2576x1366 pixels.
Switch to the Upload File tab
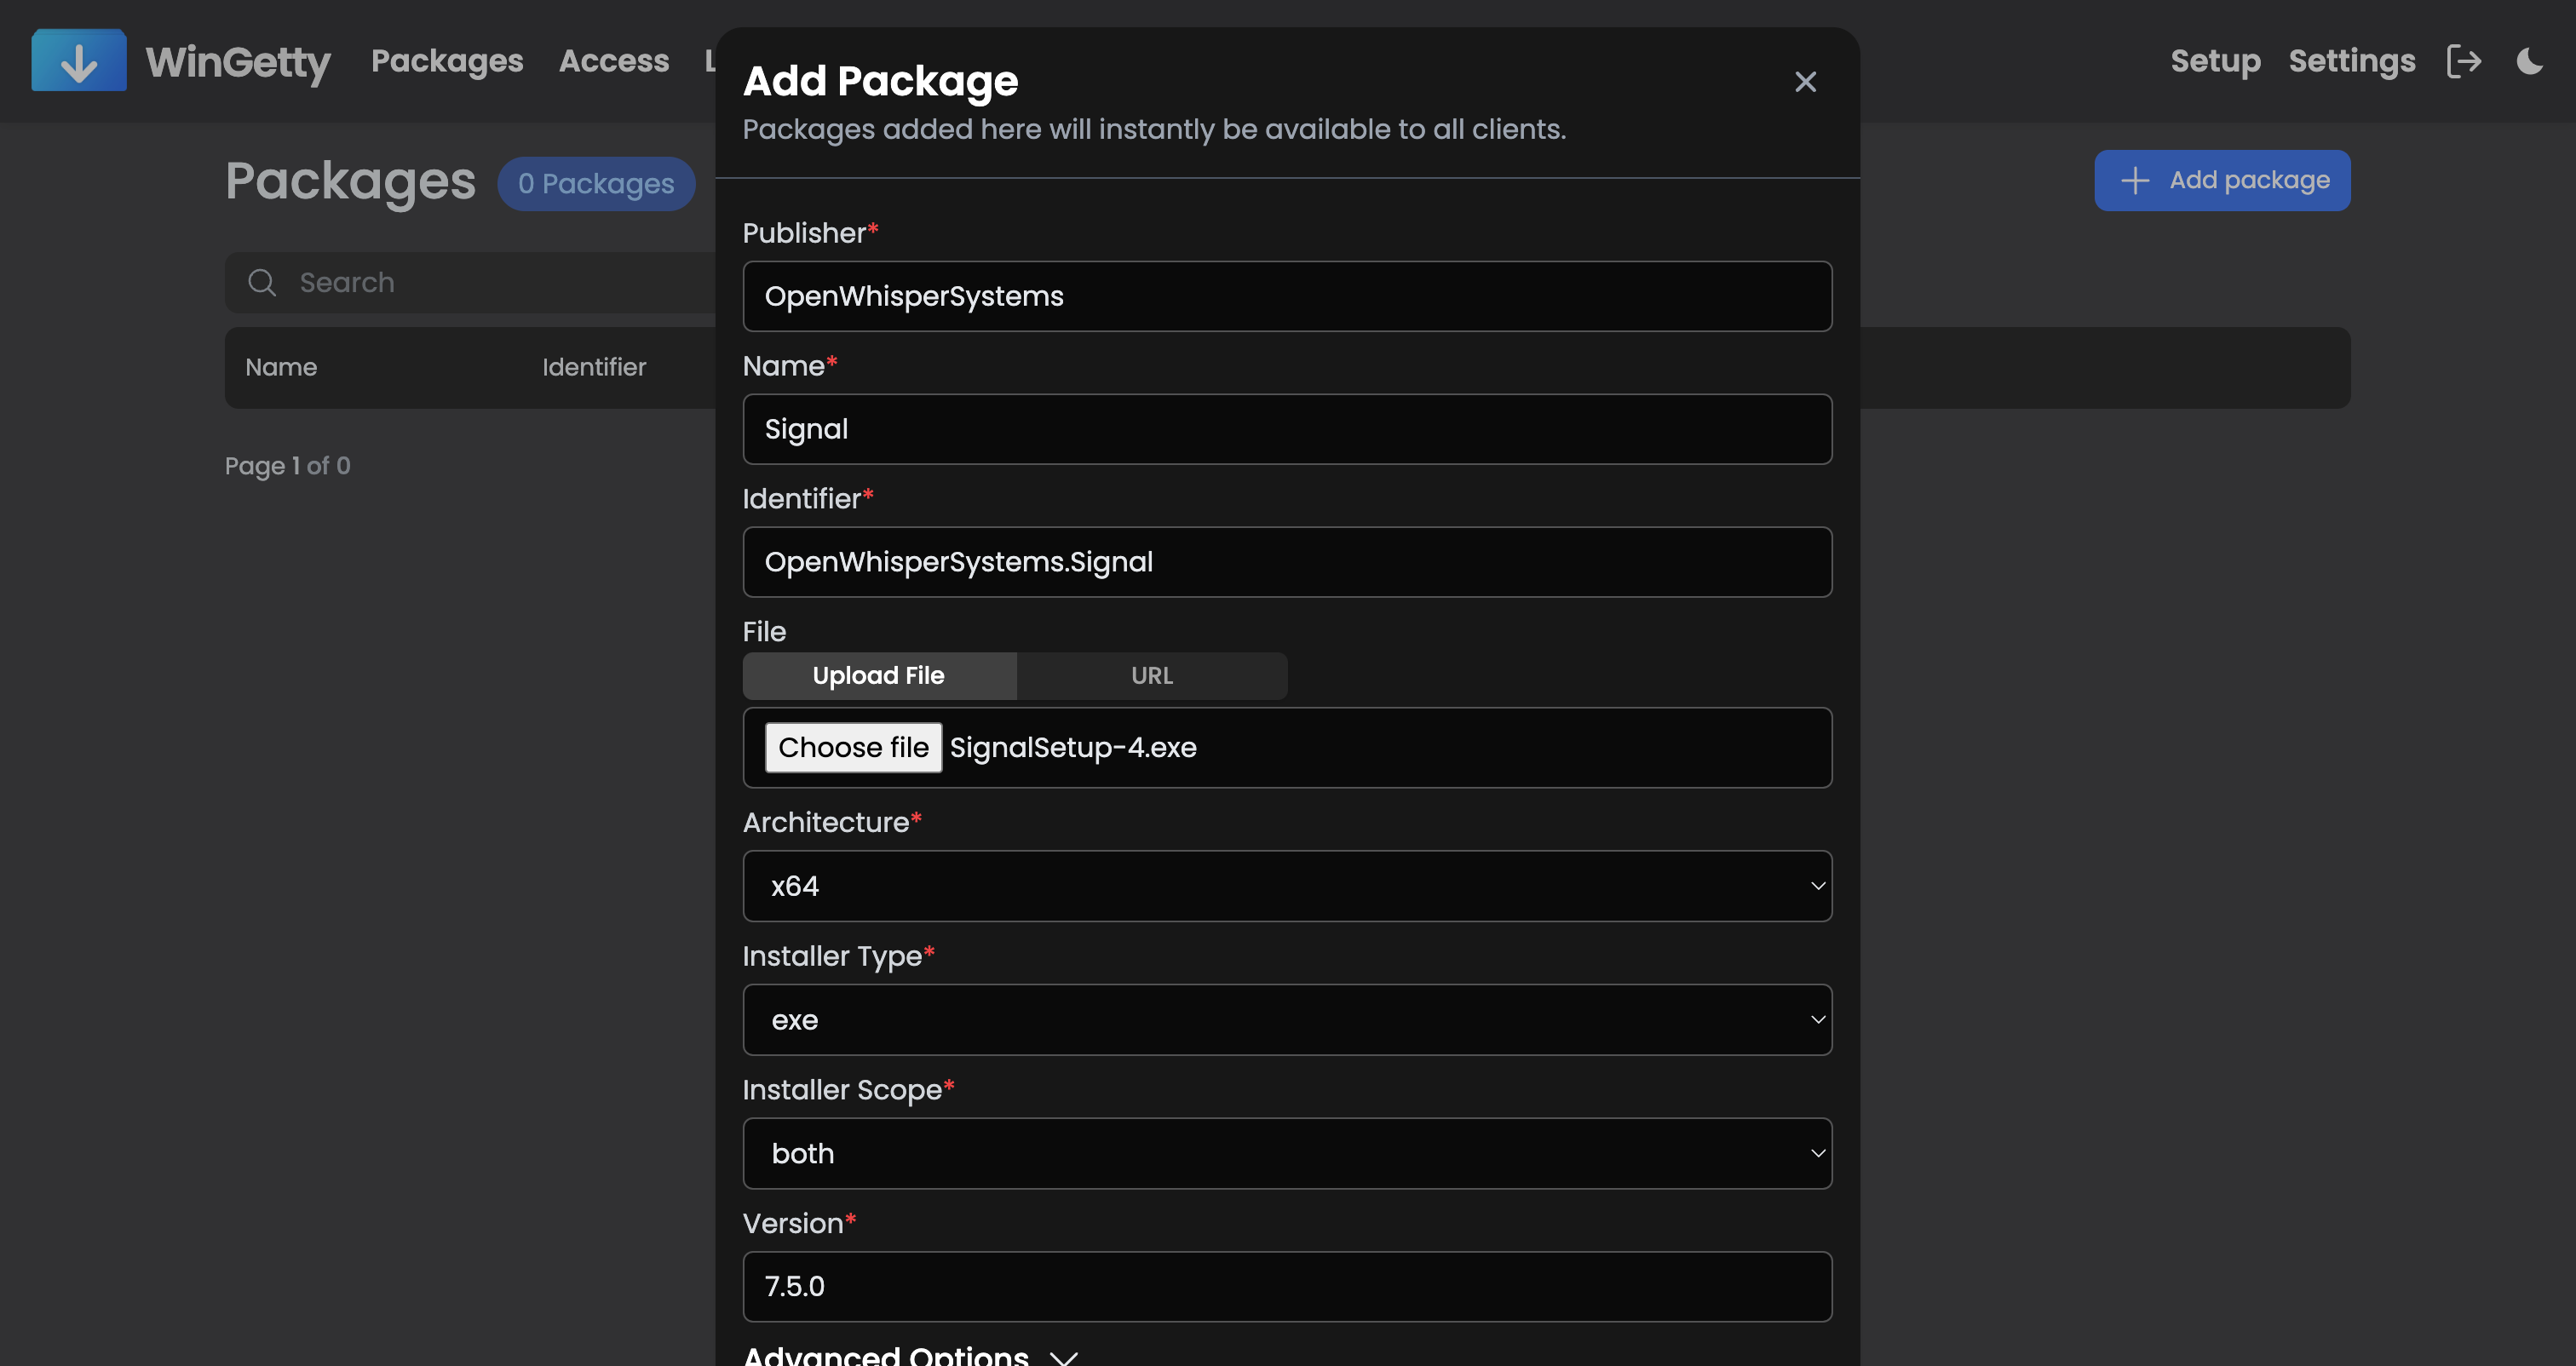[879, 676]
